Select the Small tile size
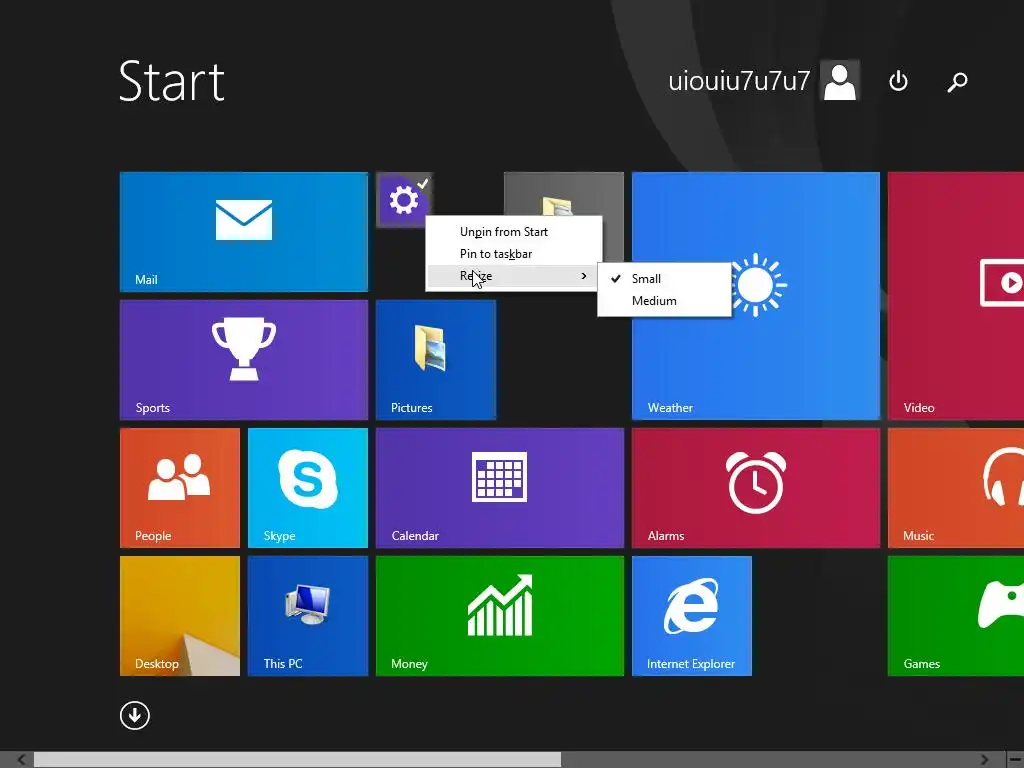This screenshot has width=1024, height=768. click(664, 279)
